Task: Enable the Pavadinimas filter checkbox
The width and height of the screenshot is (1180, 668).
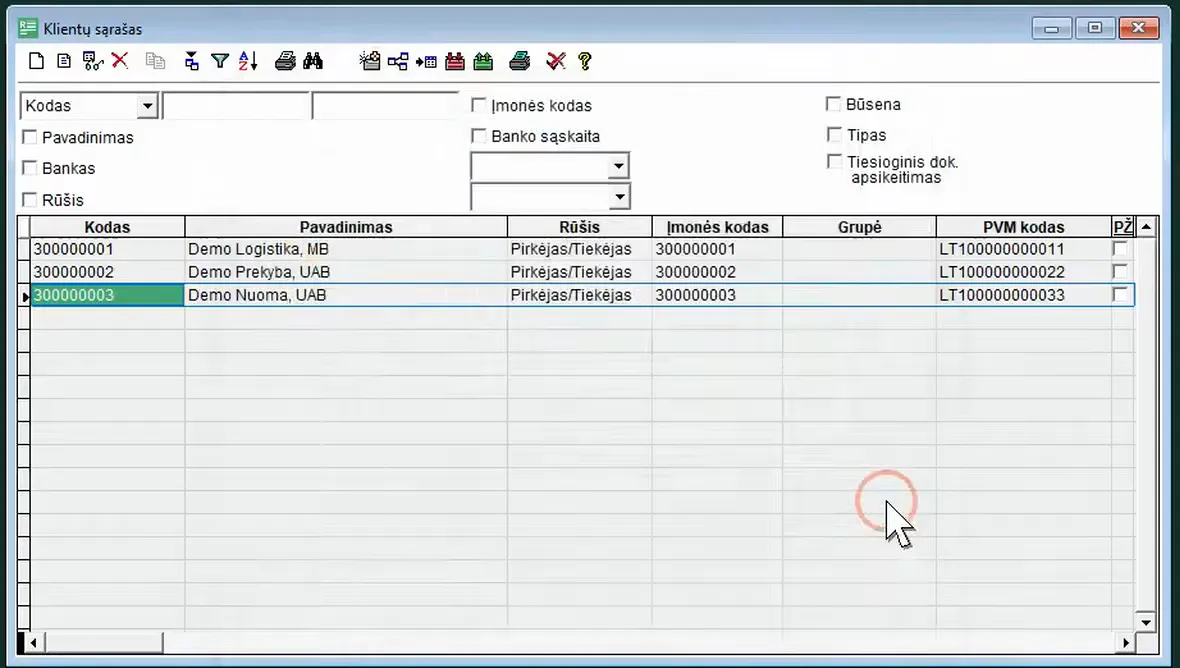Action: 30,137
